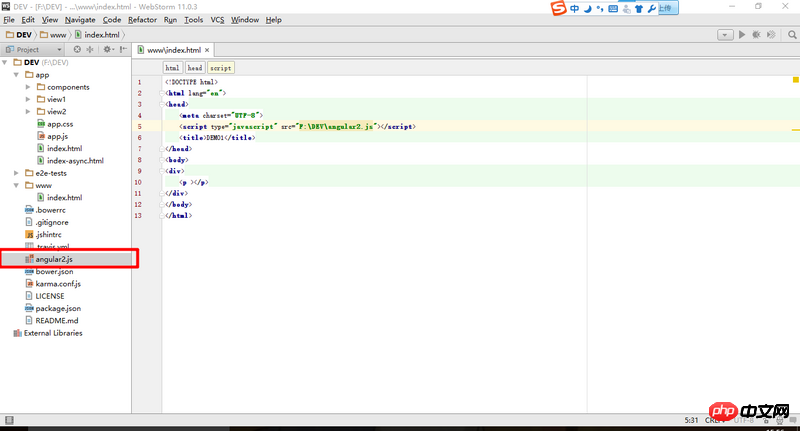Click the script breadcrumb in editor
The image size is (800, 431).
[220, 68]
